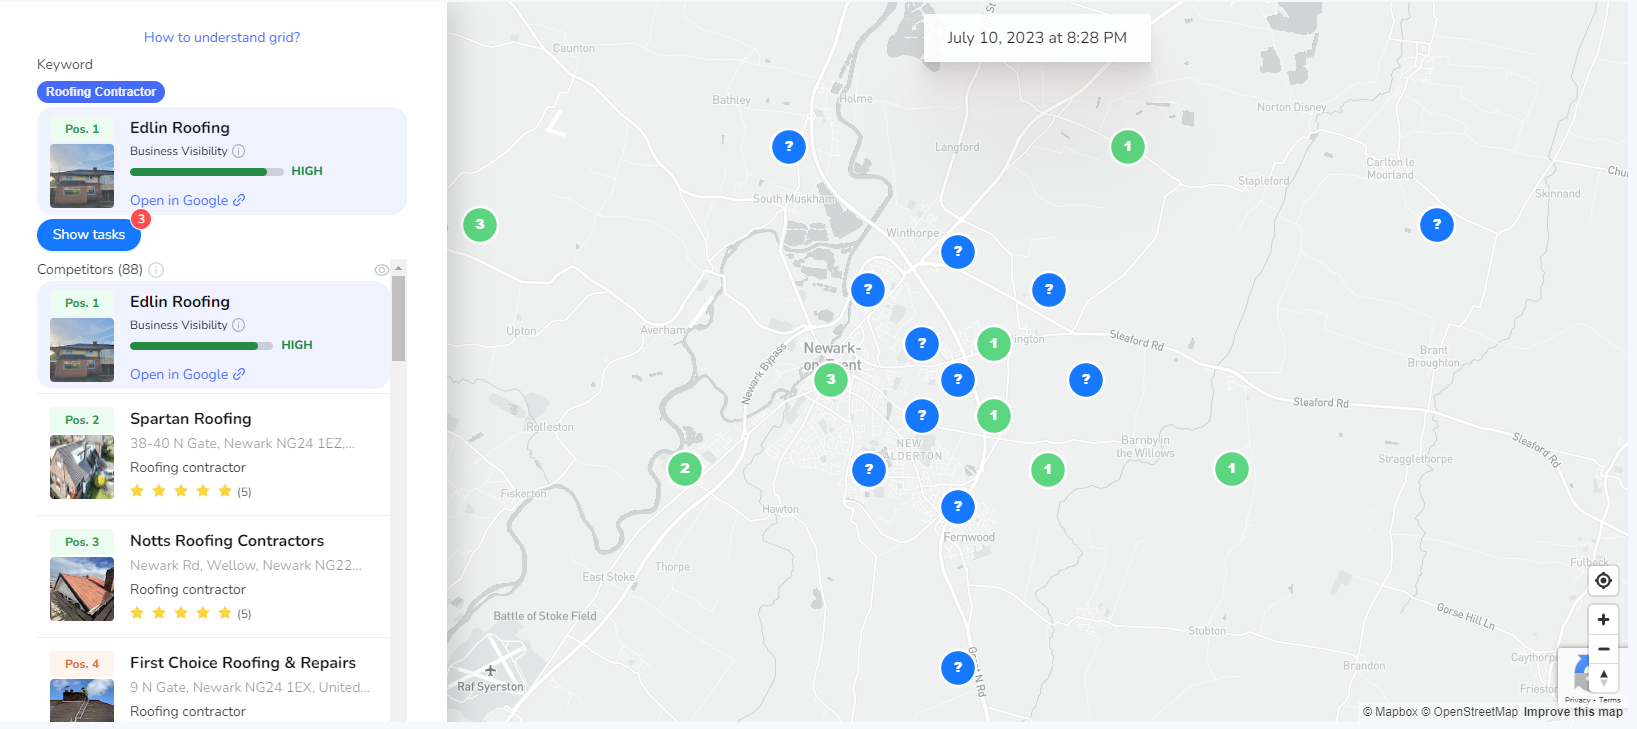
Task: Toggle the eye icon for Competitors visibility
Action: tap(381, 270)
